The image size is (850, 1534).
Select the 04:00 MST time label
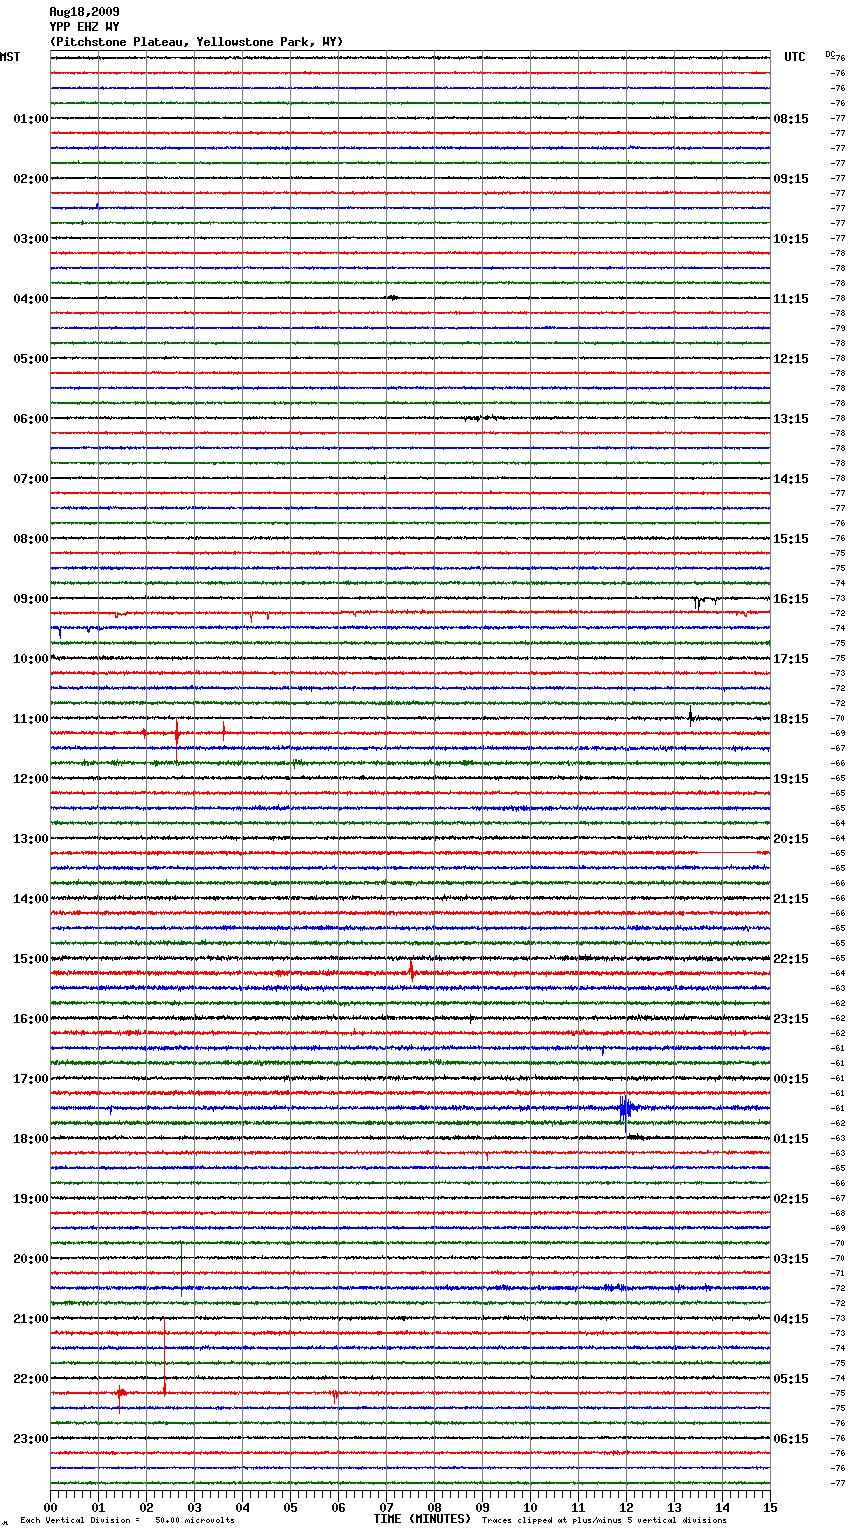click(x=30, y=299)
